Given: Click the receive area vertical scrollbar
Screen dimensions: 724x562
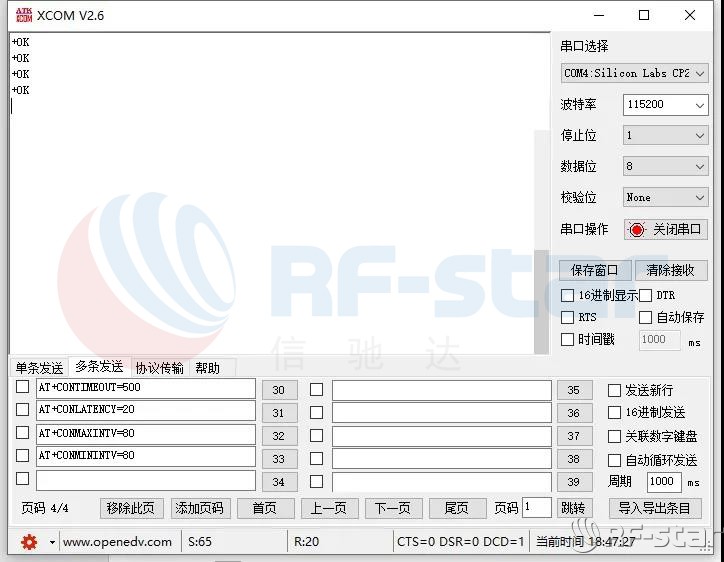Looking at the screenshot, I should (541, 302).
